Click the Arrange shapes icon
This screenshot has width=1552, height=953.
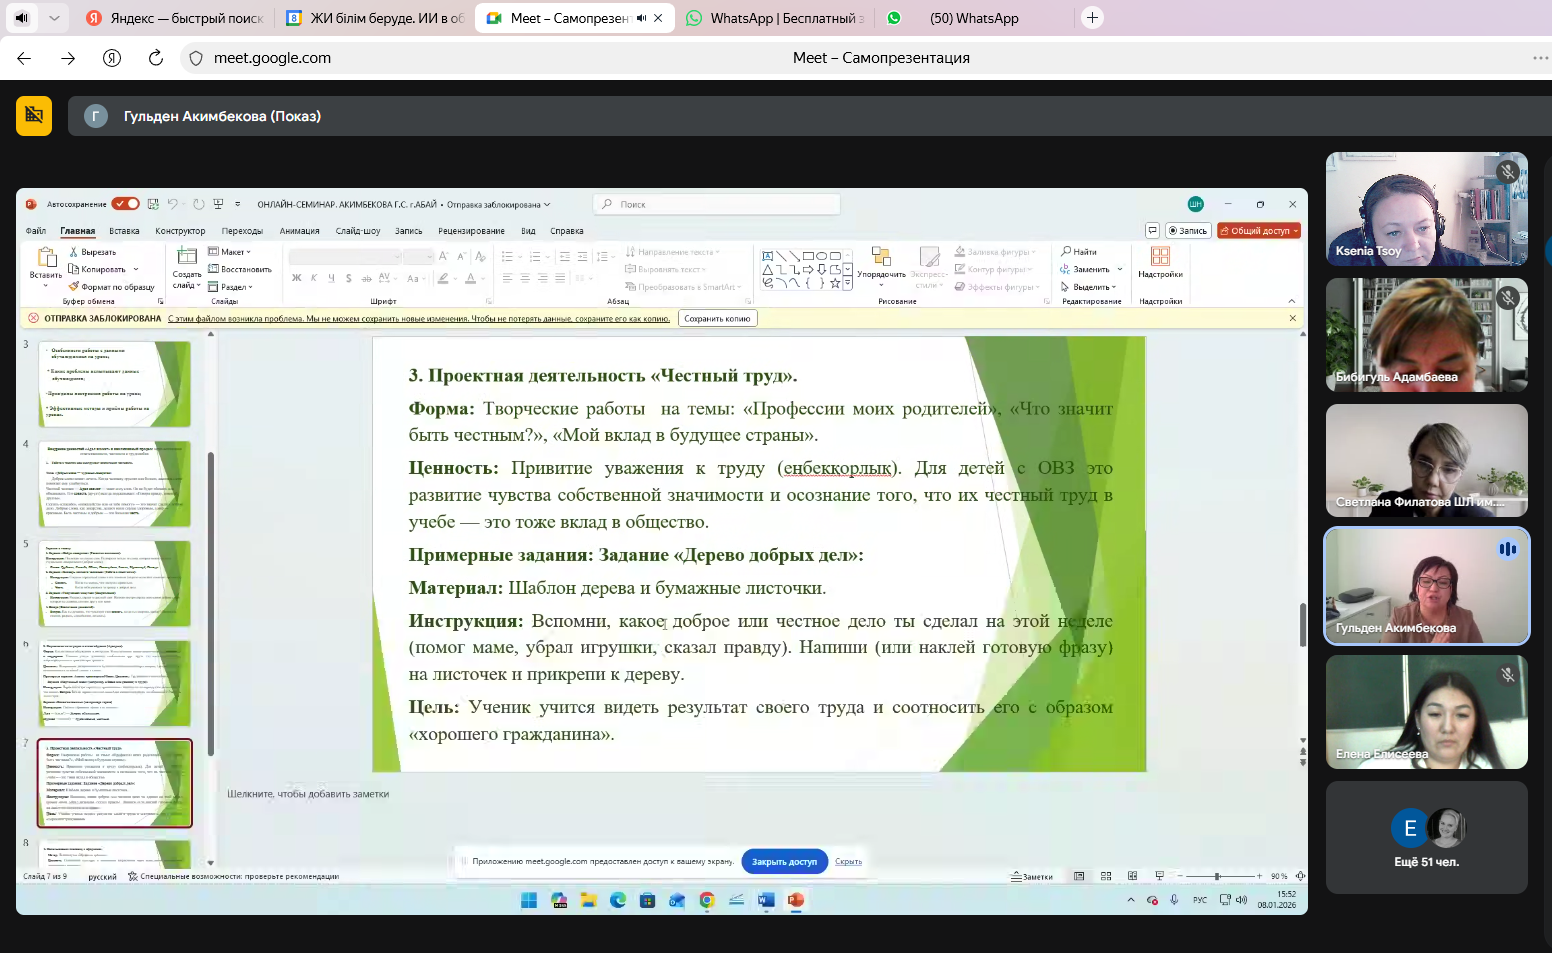(881, 257)
